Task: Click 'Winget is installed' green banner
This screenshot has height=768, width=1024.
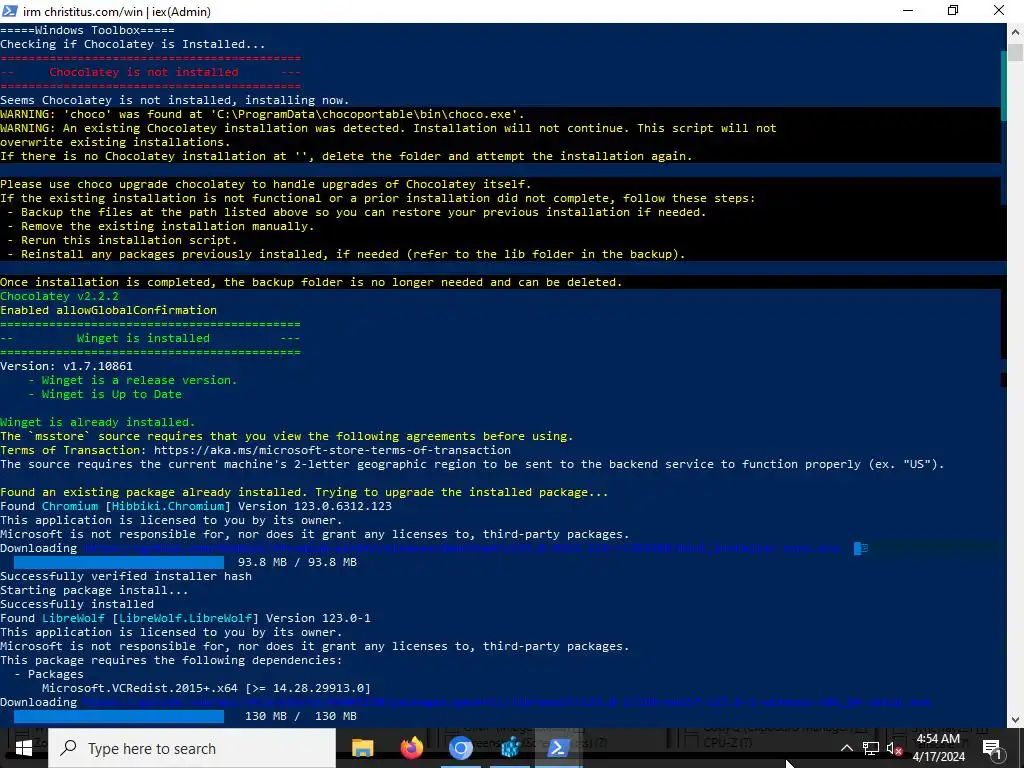Action: click(143, 338)
